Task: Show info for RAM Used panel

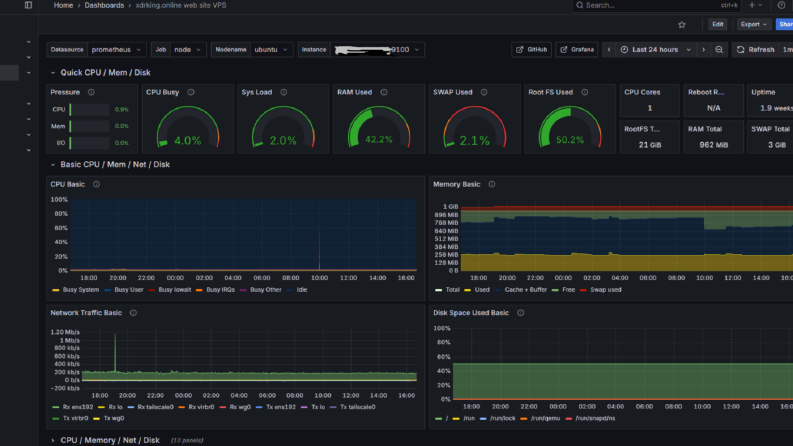Action: point(384,92)
